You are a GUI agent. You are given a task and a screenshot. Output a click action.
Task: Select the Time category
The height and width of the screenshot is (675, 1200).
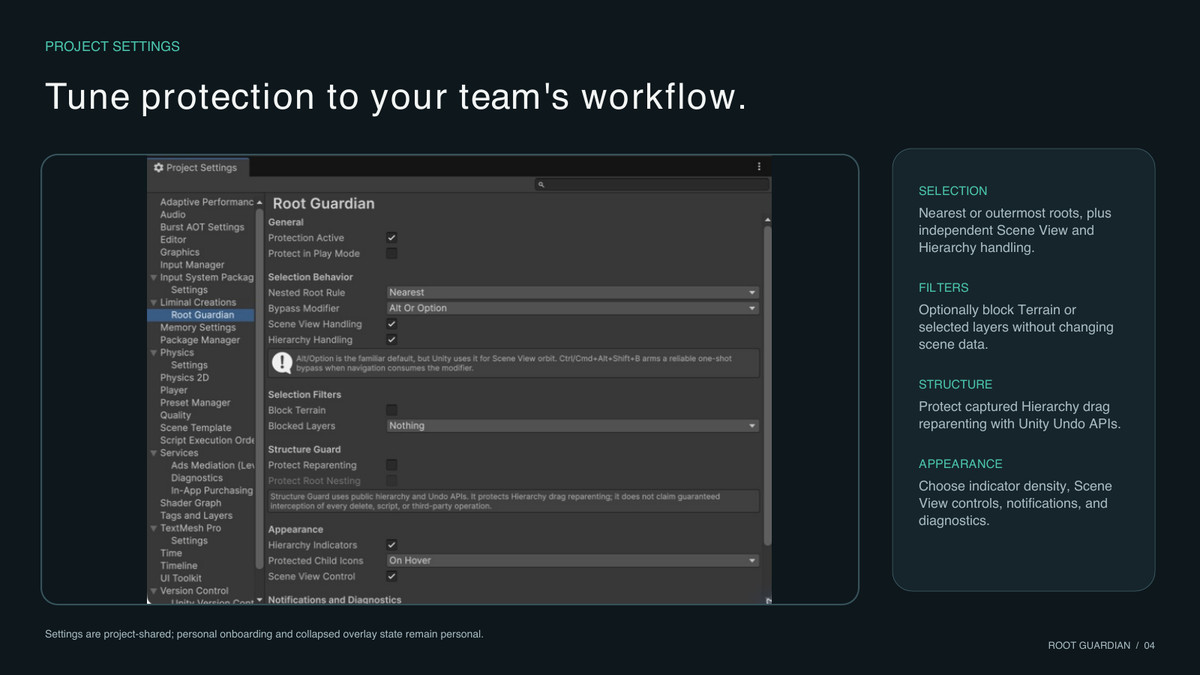pos(171,553)
